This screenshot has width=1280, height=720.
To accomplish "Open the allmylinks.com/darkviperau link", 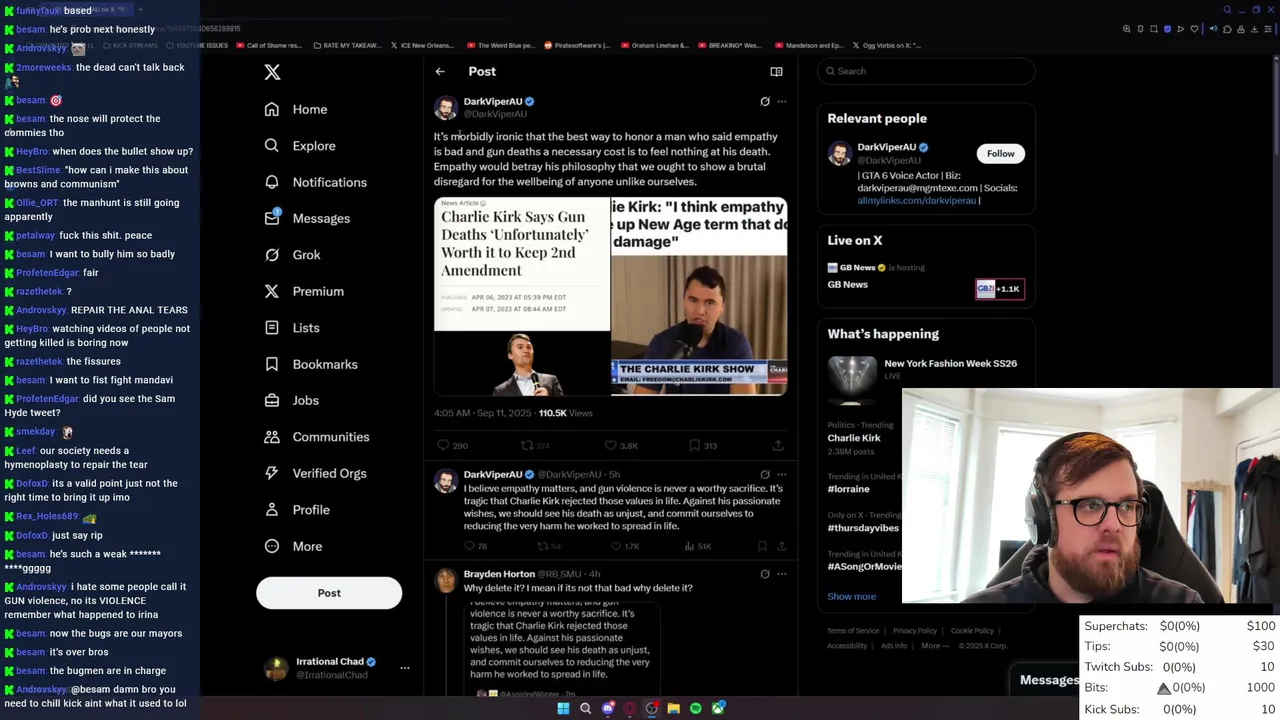I will [916, 201].
